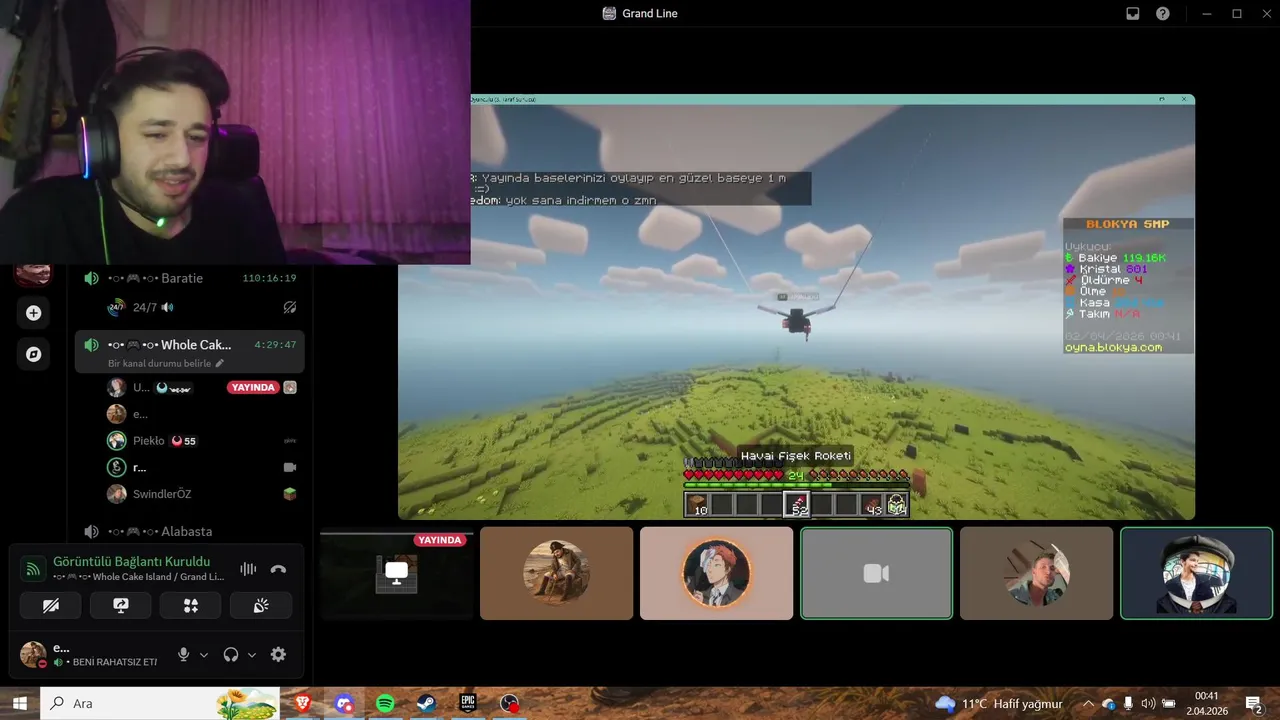Expand microphone input options arrow
The width and height of the screenshot is (1280, 720).
tap(204, 655)
